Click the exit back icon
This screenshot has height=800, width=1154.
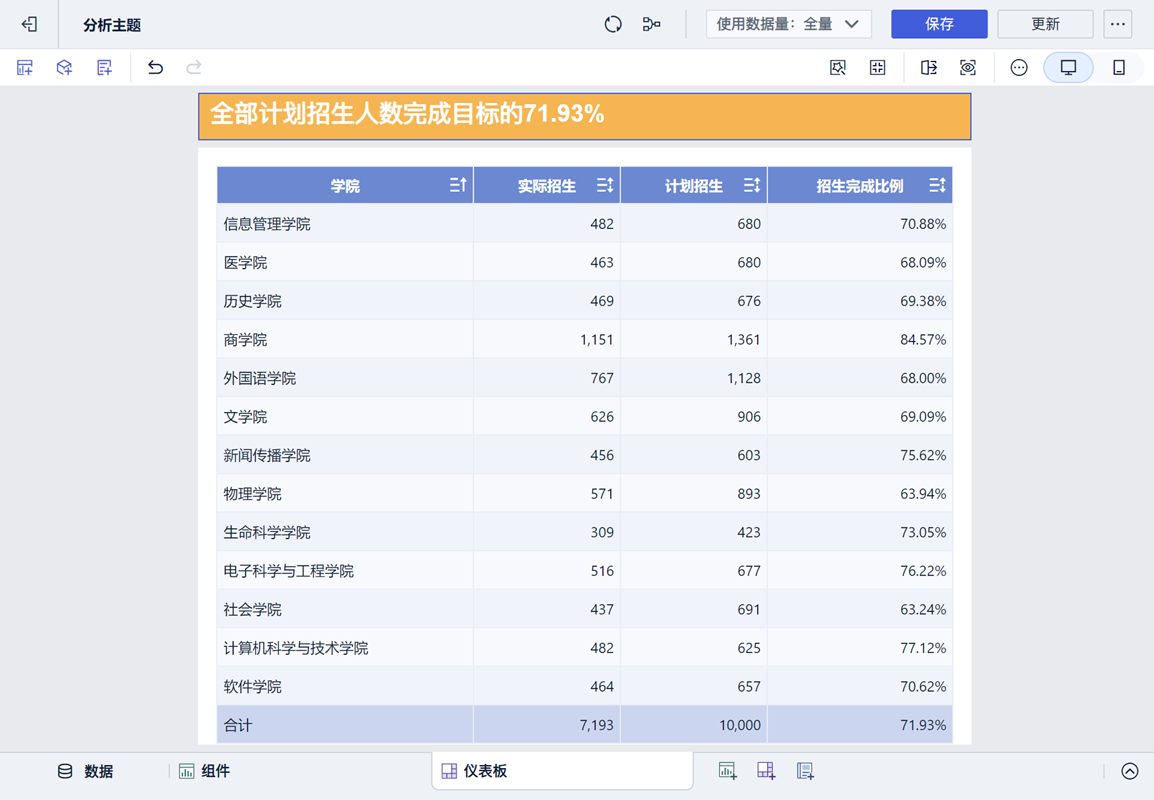[29, 24]
